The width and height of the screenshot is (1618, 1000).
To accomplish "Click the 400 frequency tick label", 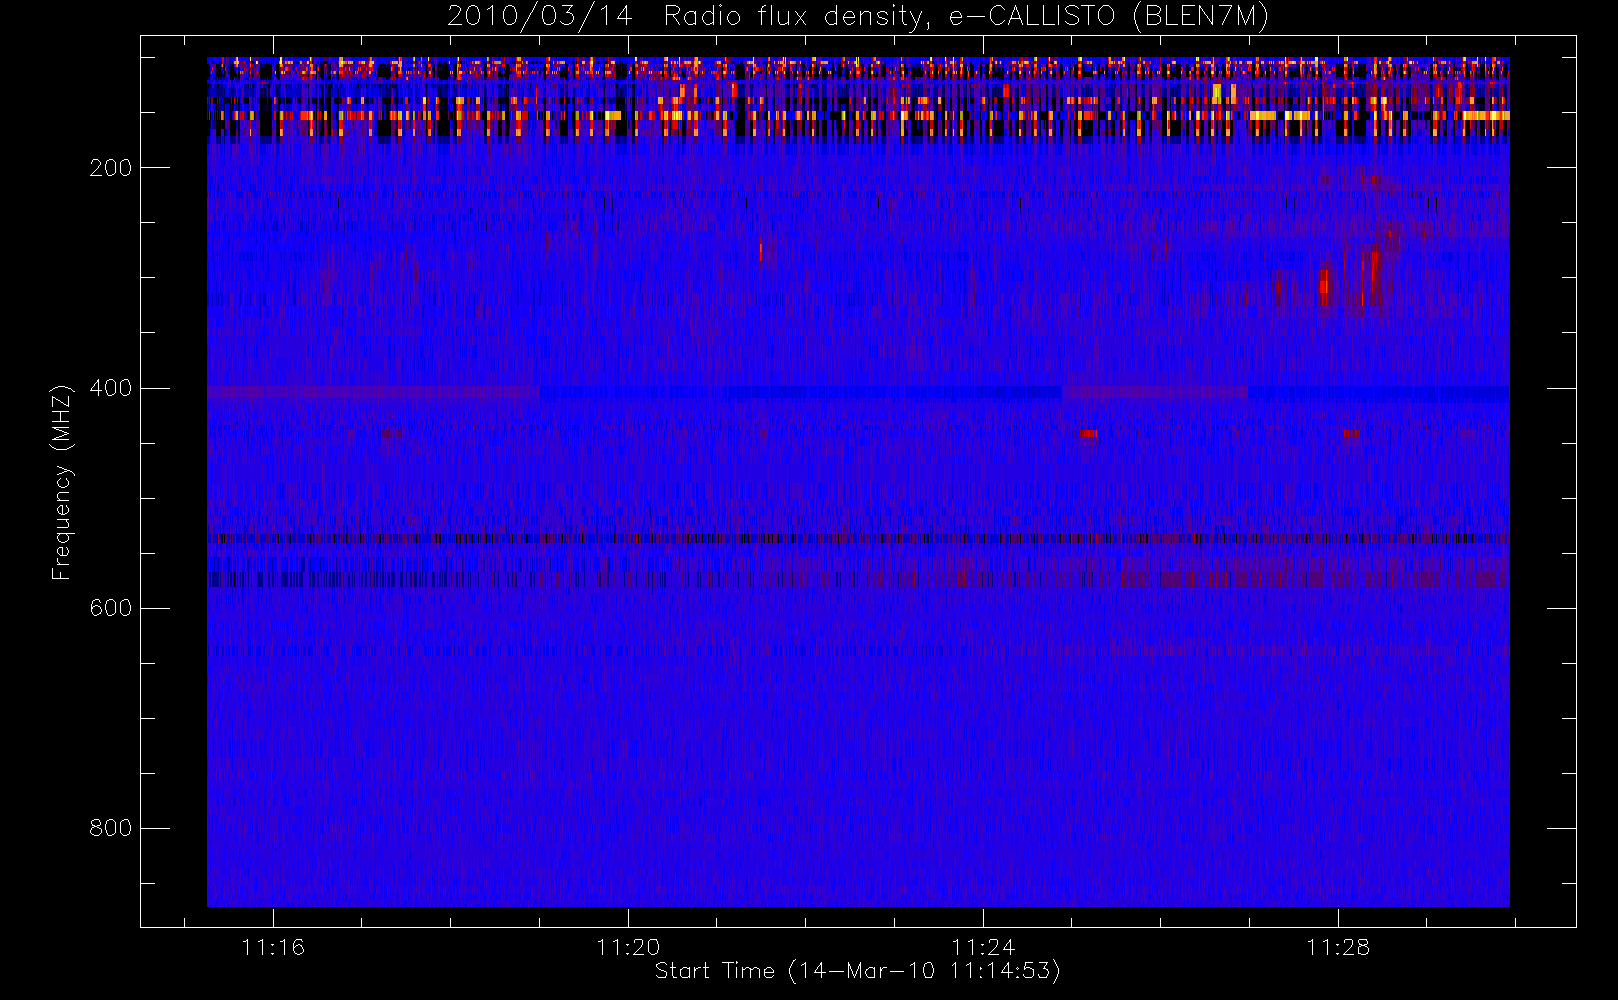I will coord(110,388).
